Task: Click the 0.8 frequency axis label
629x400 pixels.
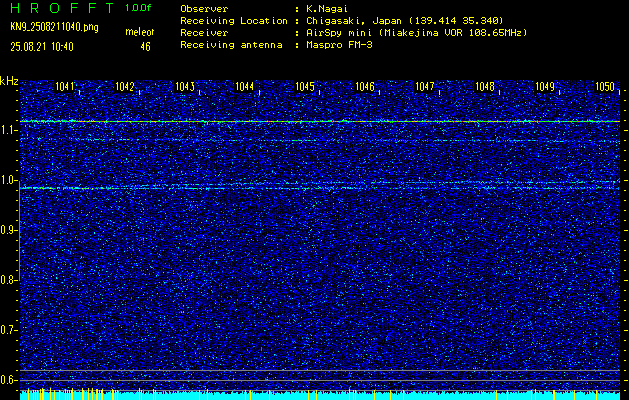Action: 7,280
